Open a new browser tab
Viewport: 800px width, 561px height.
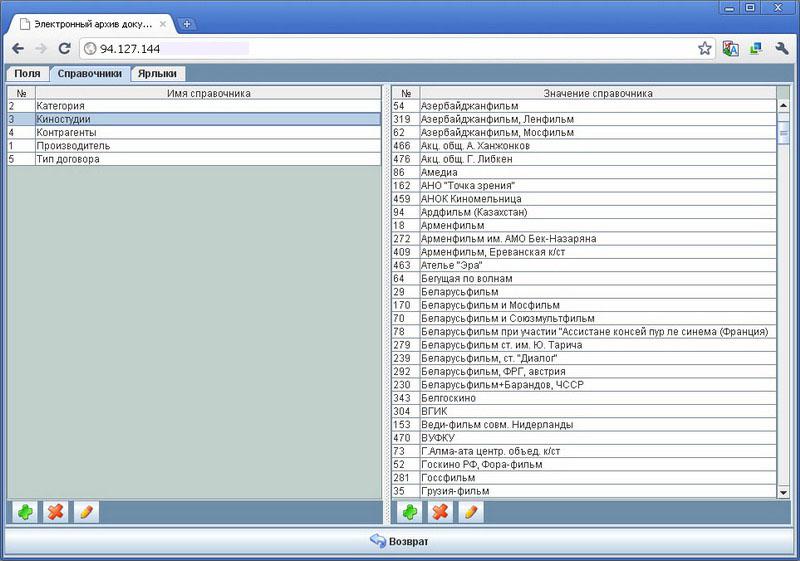coord(187,23)
